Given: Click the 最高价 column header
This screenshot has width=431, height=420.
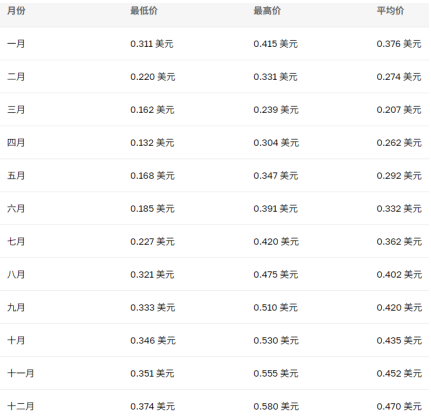Looking at the screenshot, I should pyautogui.click(x=267, y=11).
